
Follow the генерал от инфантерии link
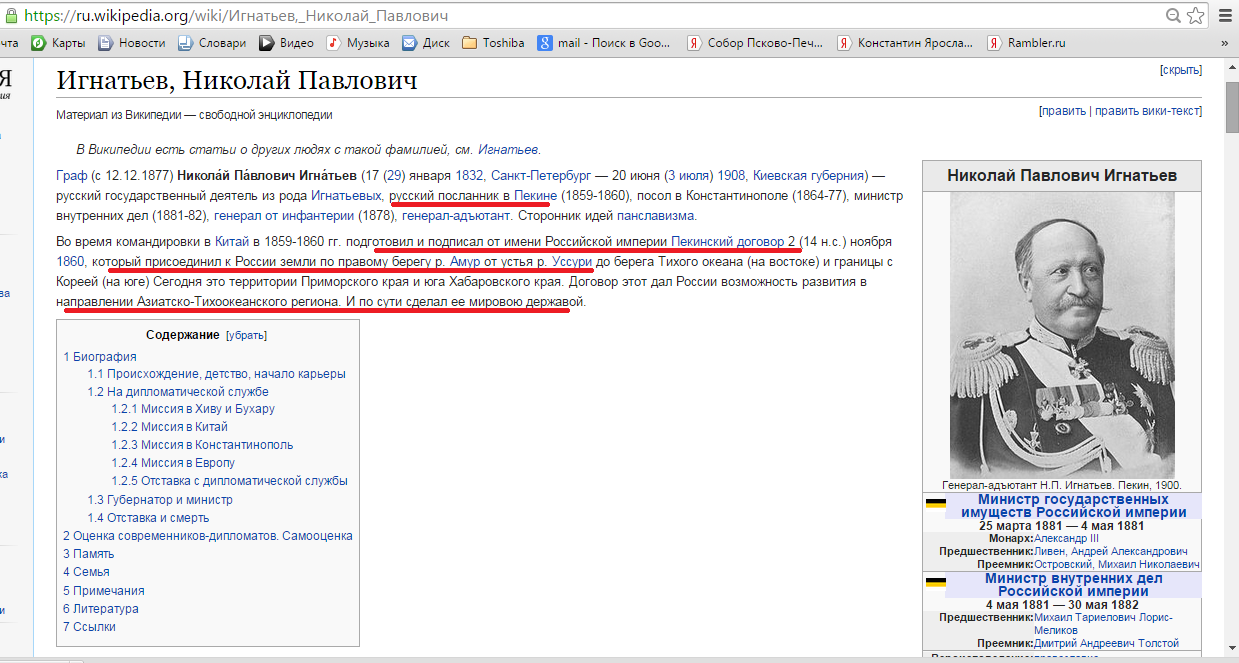[x=284, y=215]
